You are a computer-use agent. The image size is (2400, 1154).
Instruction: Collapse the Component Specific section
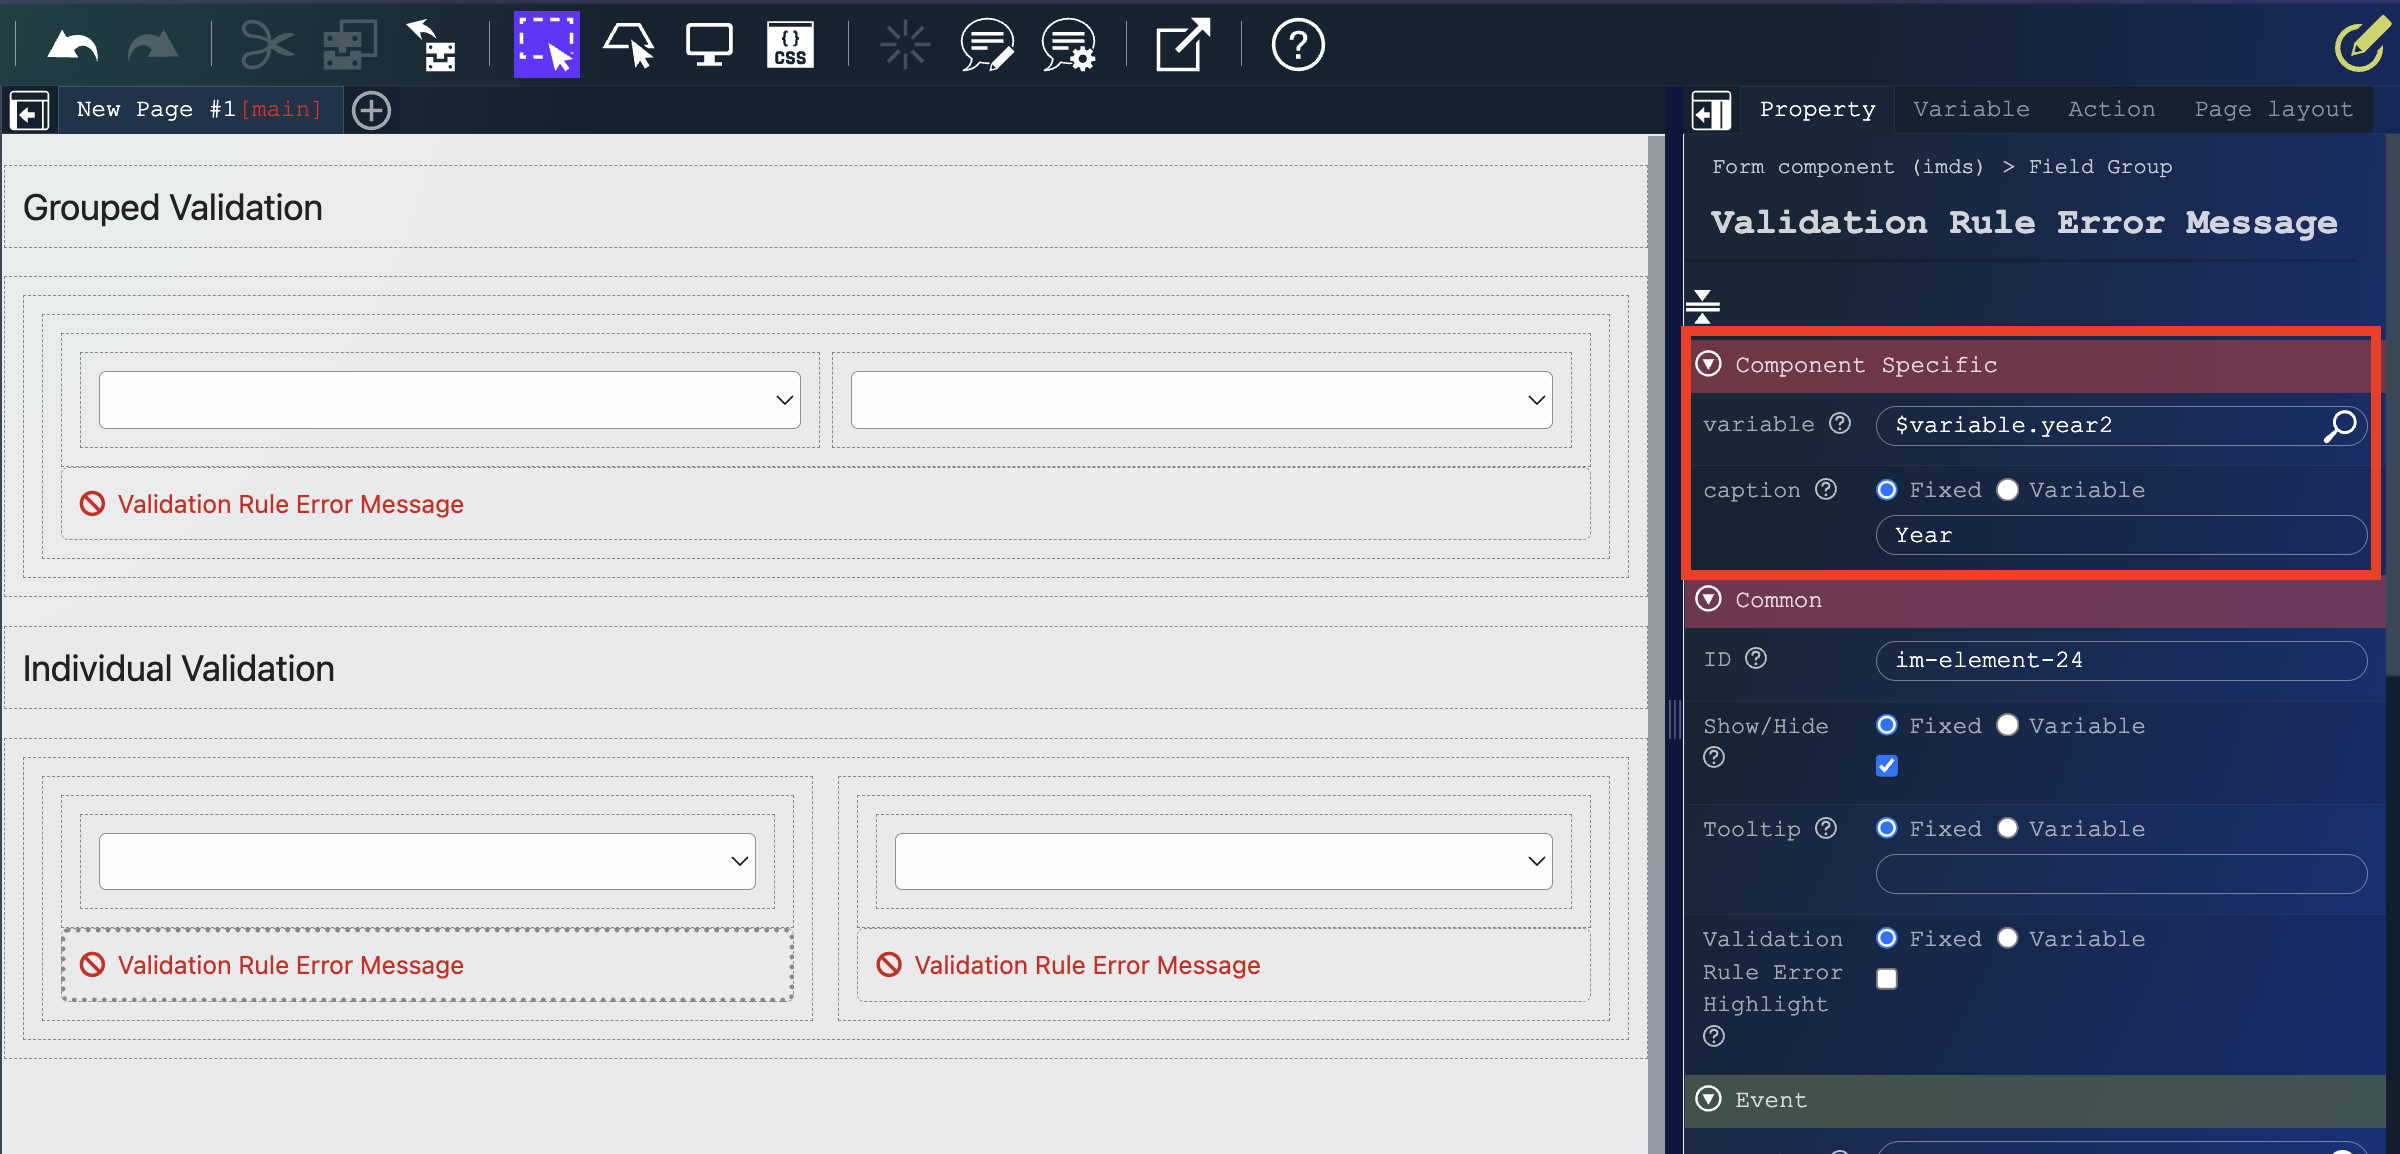[1709, 364]
